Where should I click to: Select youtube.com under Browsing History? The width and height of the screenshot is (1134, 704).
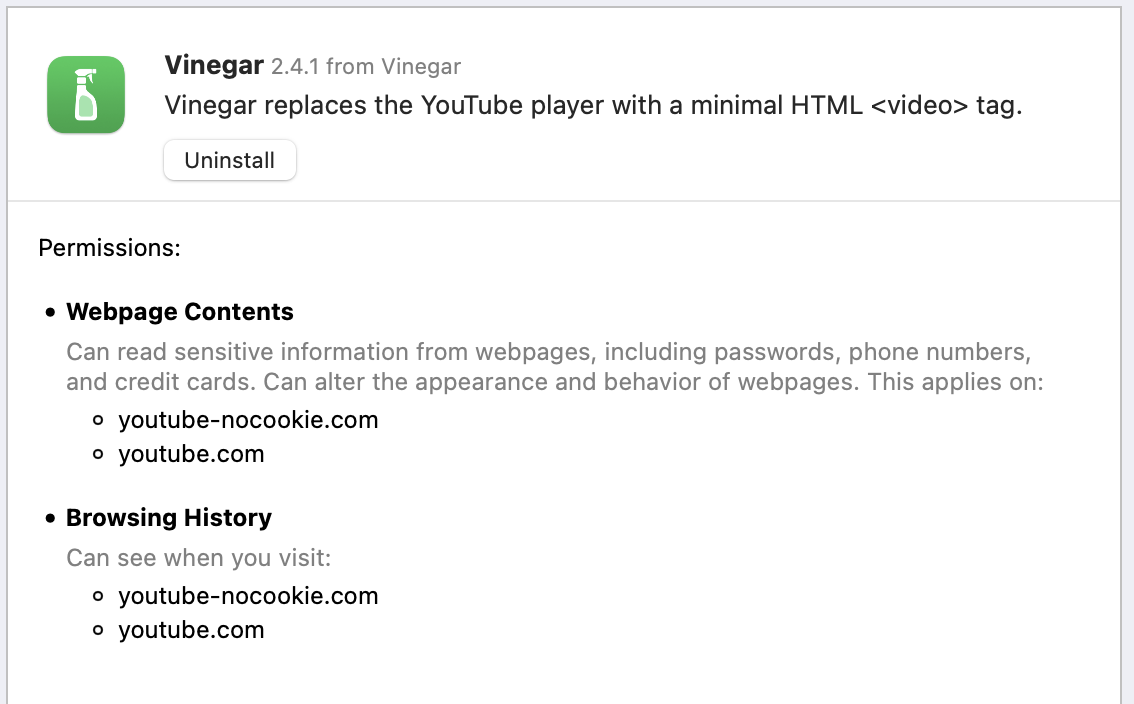(191, 630)
